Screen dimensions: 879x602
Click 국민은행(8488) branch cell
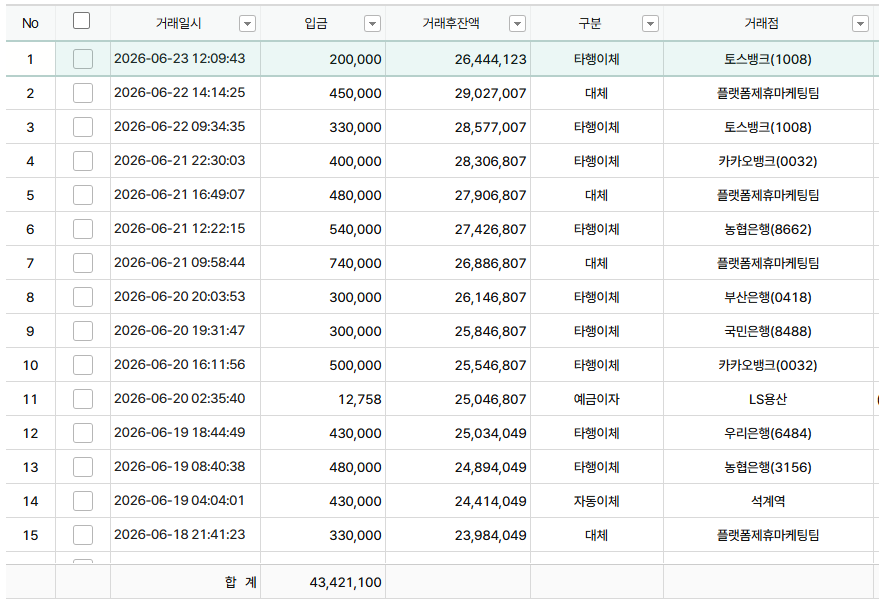[767, 331]
